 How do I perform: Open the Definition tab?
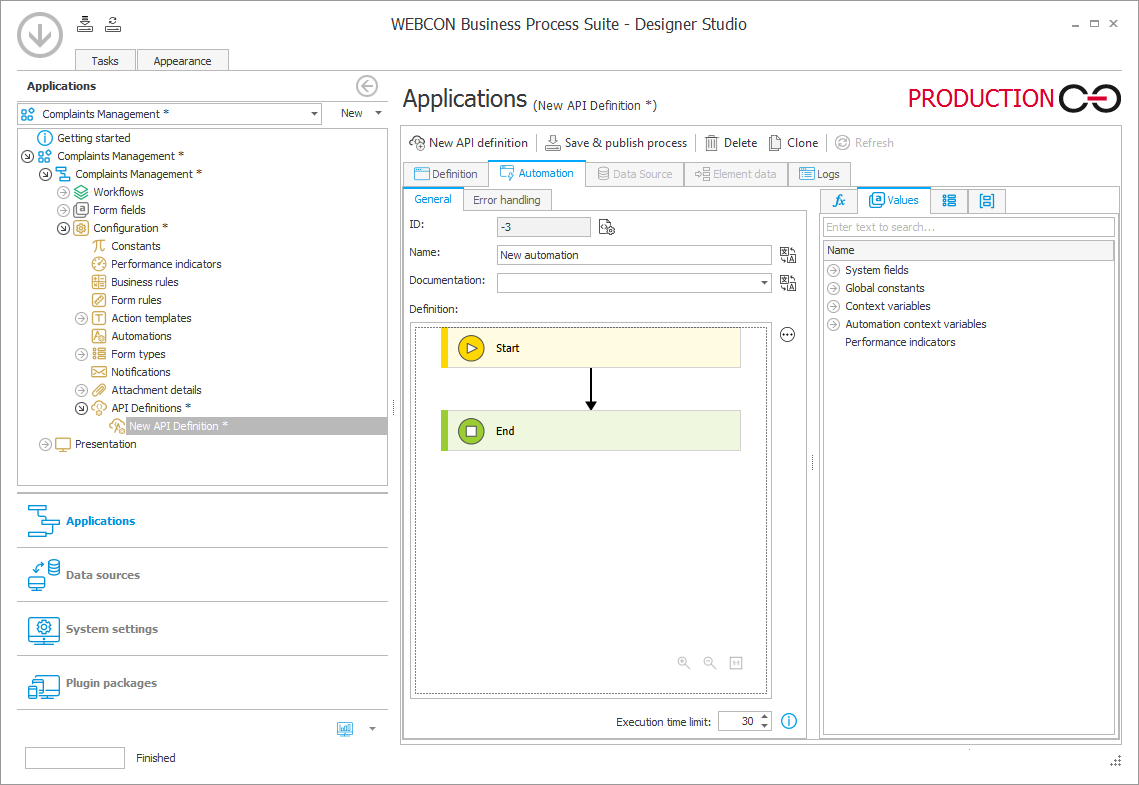click(446, 174)
